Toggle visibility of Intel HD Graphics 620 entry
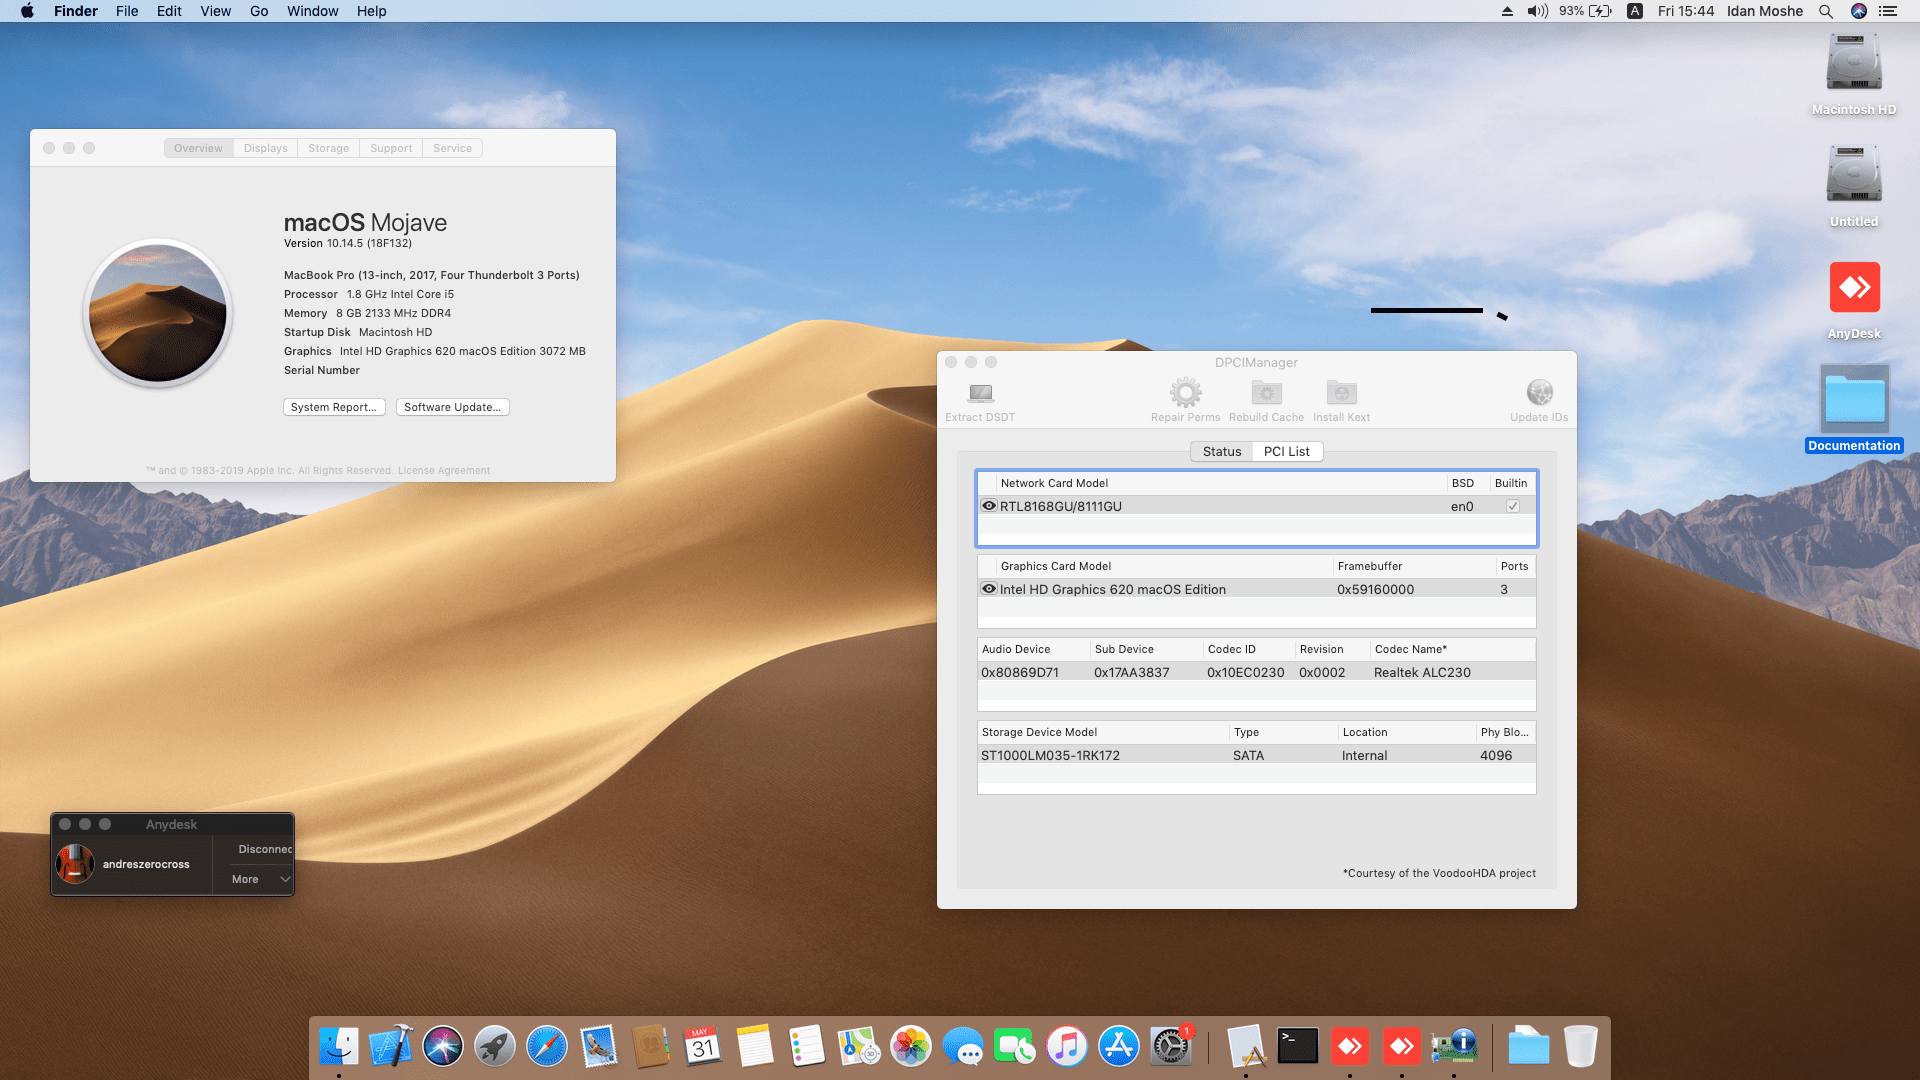This screenshot has width=1920, height=1080. pyautogui.click(x=988, y=588)
